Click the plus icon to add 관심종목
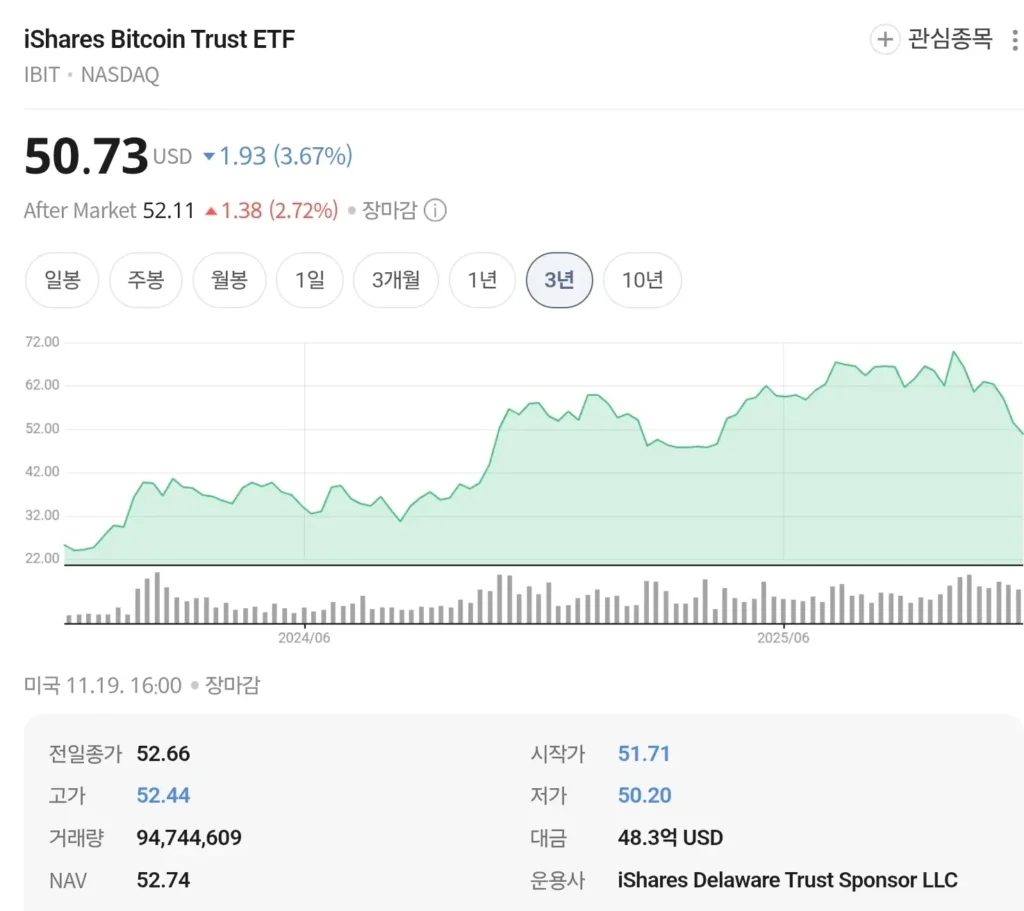 point(884,40)
